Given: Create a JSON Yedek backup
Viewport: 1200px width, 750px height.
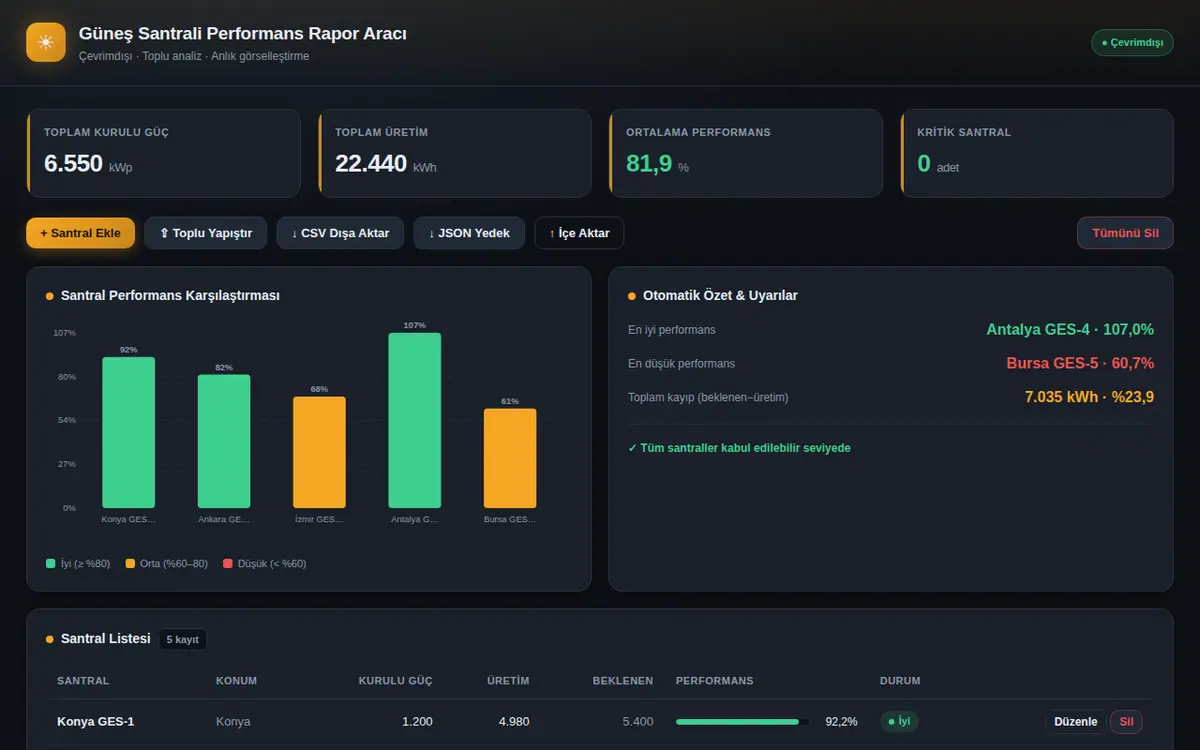Looking at the screenshot, I should (x=469, y=233).
